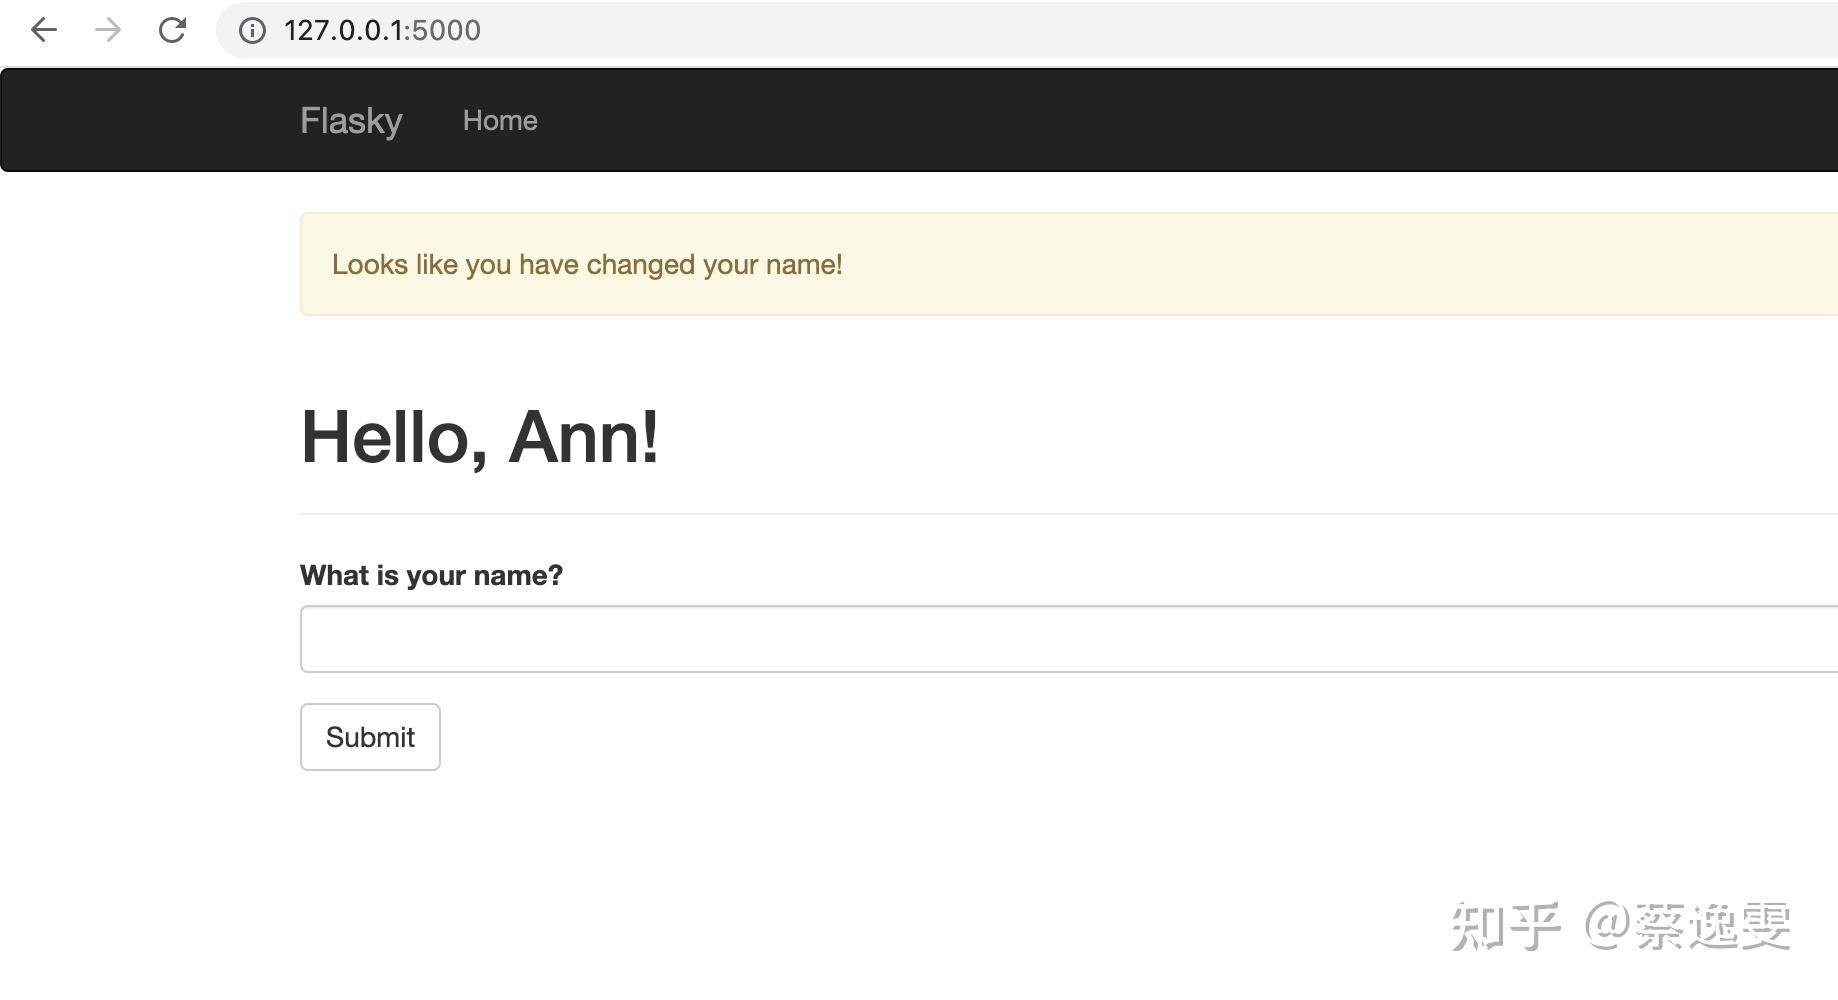This screenshot has height=1000, width=1838.
Task: Click the changed-name alert message
Action: pyautogui.click(x=587, y=265)
